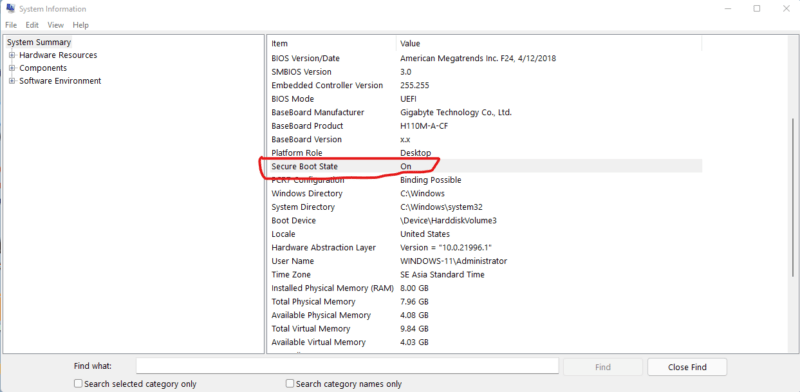Select Available Physical Memory row

tap(485, 315)
